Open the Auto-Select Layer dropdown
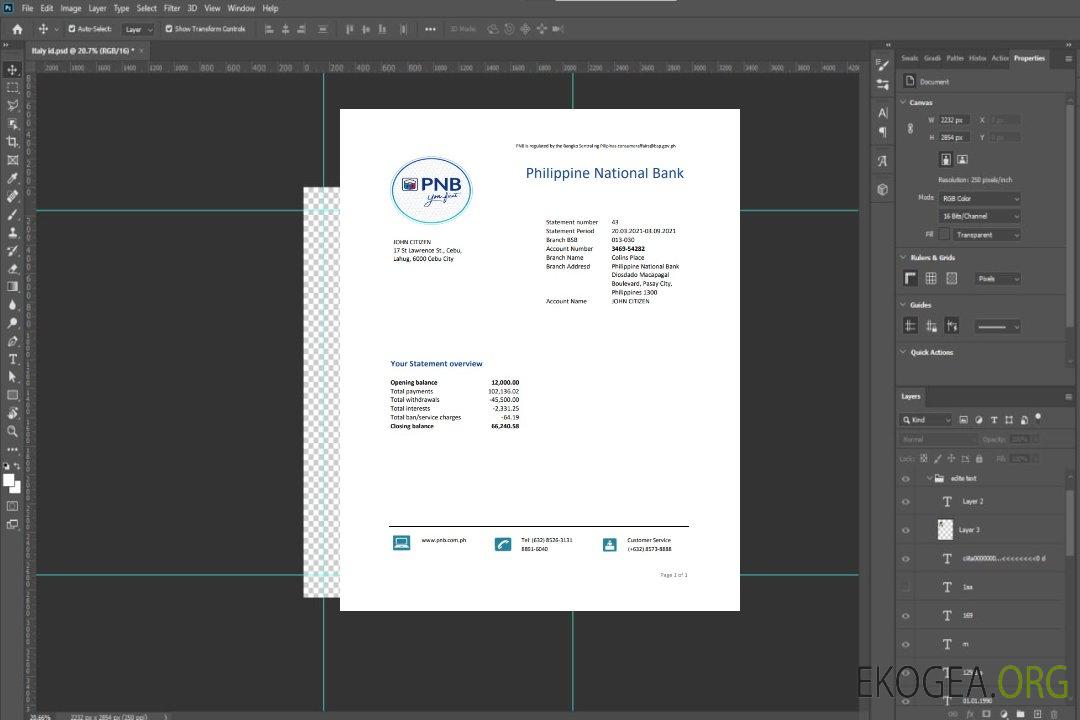The image size is (1080, 720). point(138,29)
